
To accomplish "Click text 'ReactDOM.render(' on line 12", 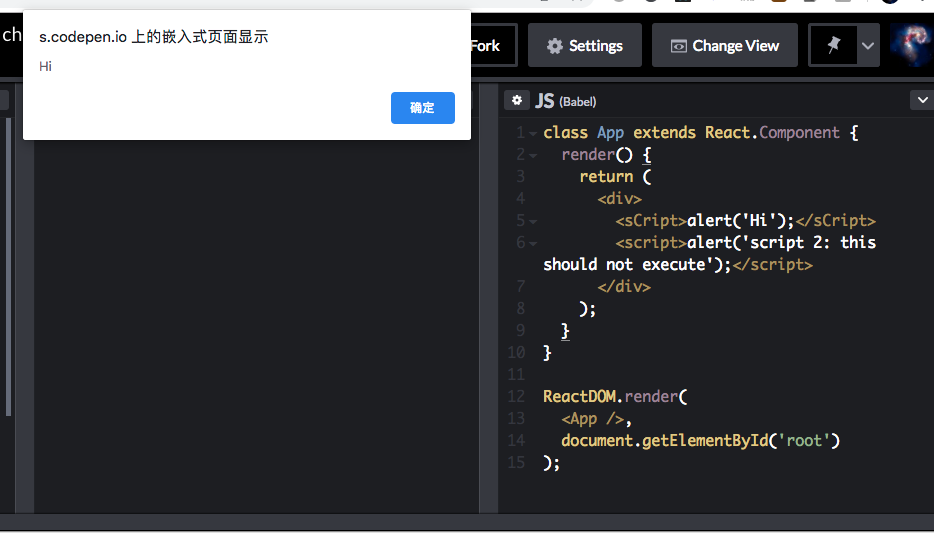I will click(x=615, y=397).
